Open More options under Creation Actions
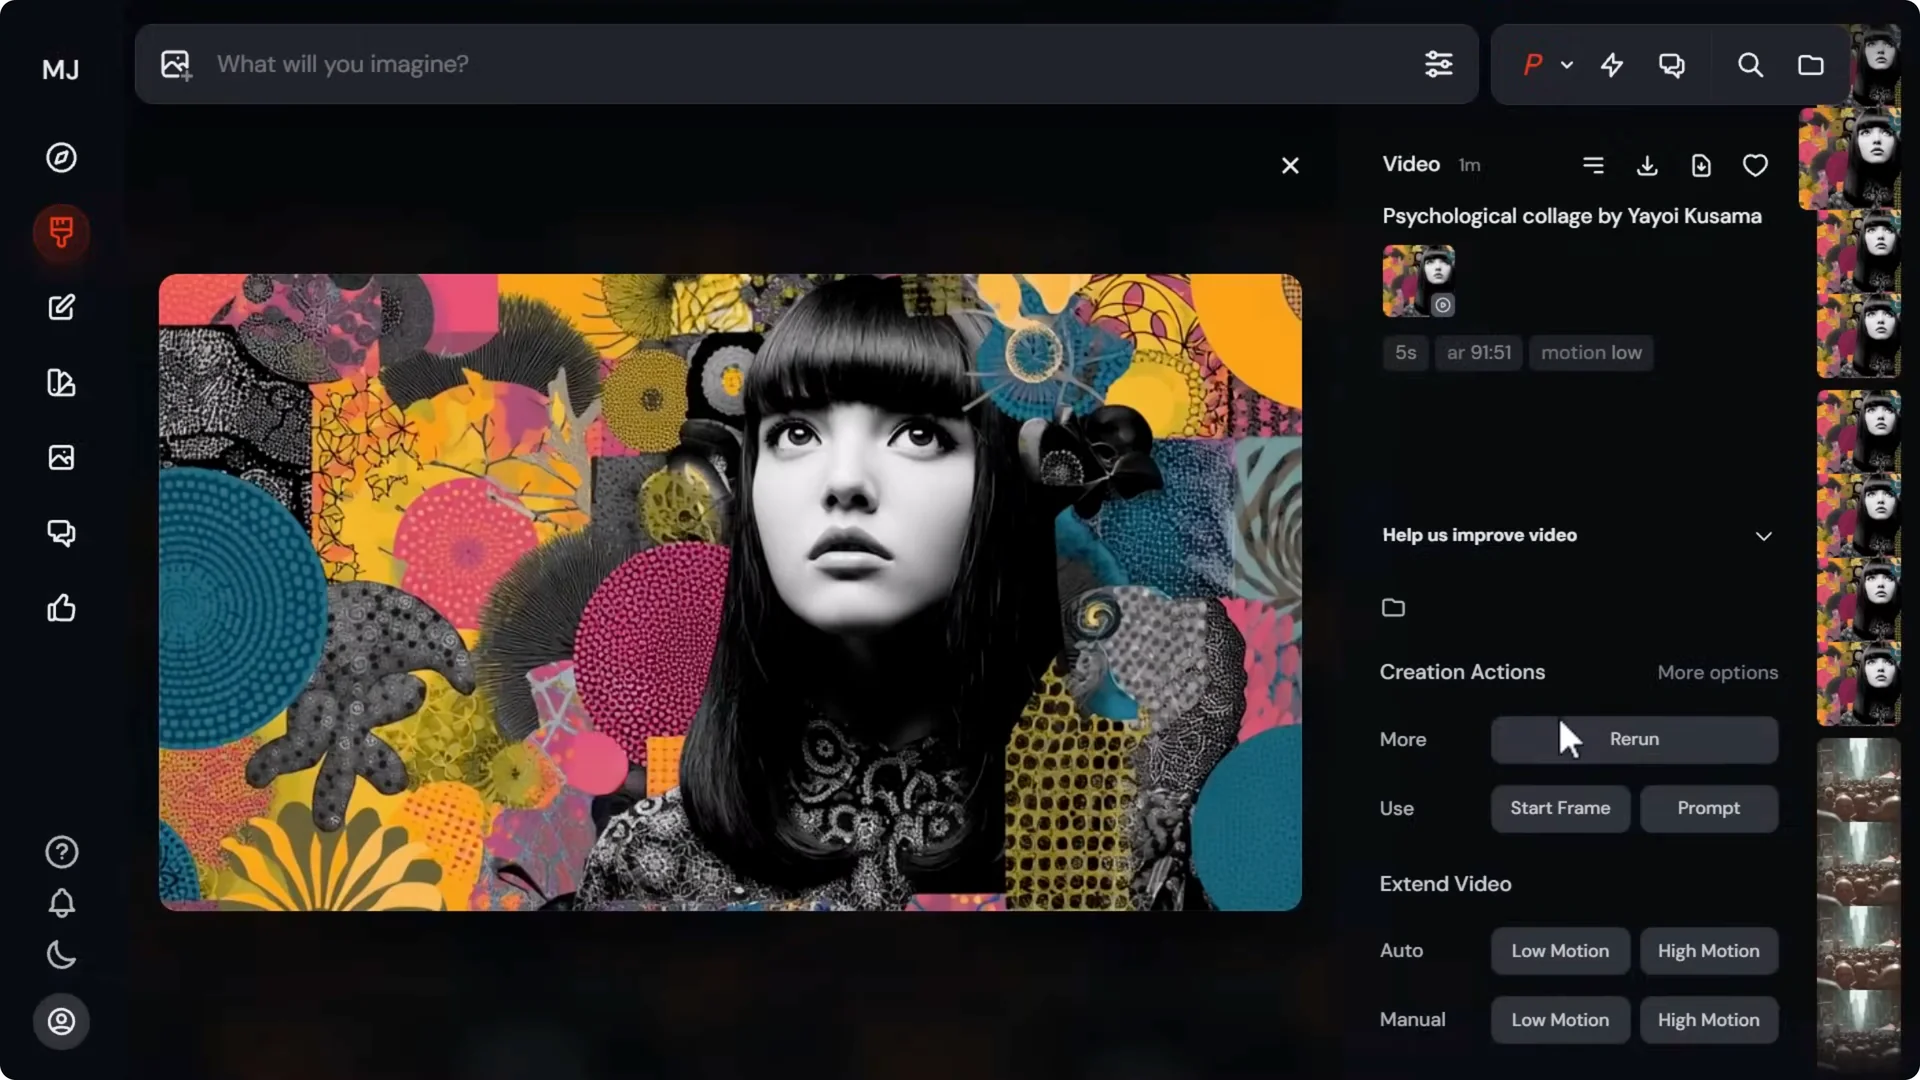The width and height of the screenshot is (1920, 1080). tap(1717, 672)
